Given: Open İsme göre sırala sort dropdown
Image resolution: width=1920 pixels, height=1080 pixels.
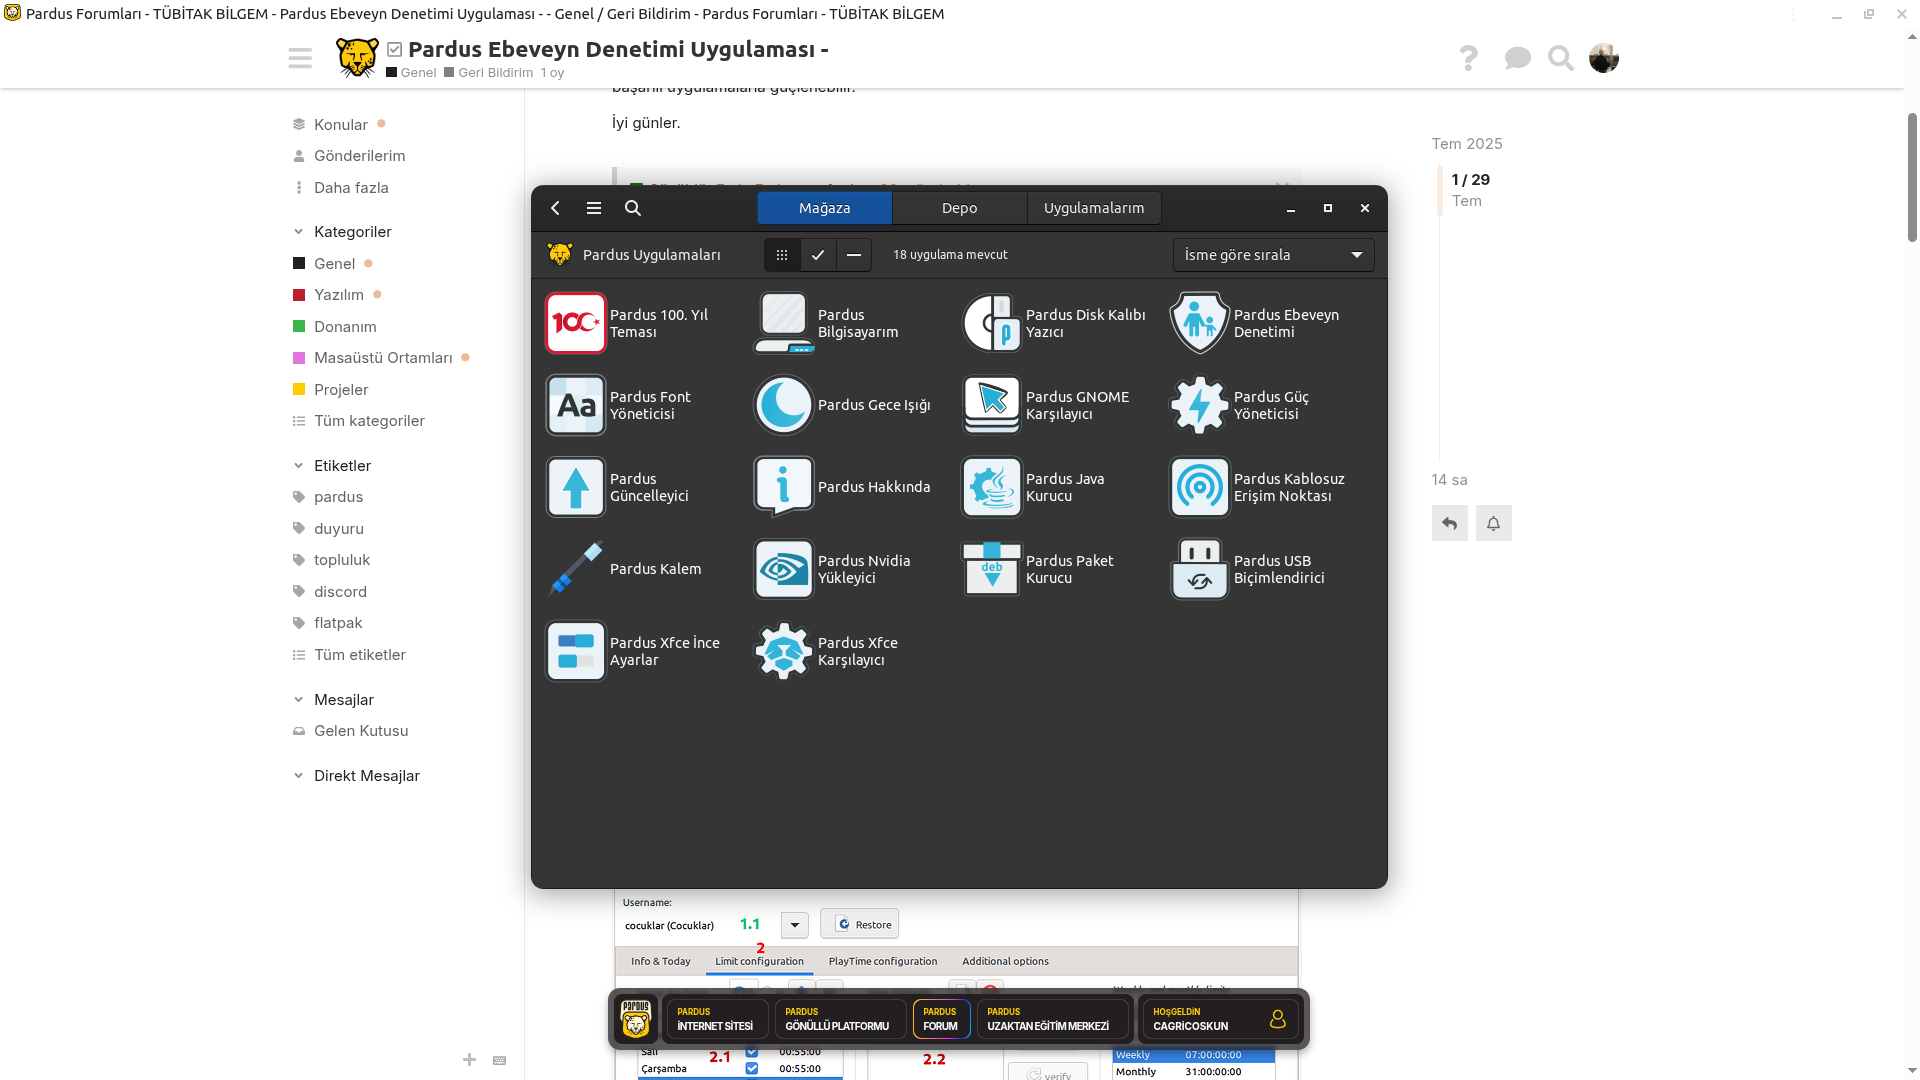Looking at the screenshot, I should click(x=1273, y=255).
